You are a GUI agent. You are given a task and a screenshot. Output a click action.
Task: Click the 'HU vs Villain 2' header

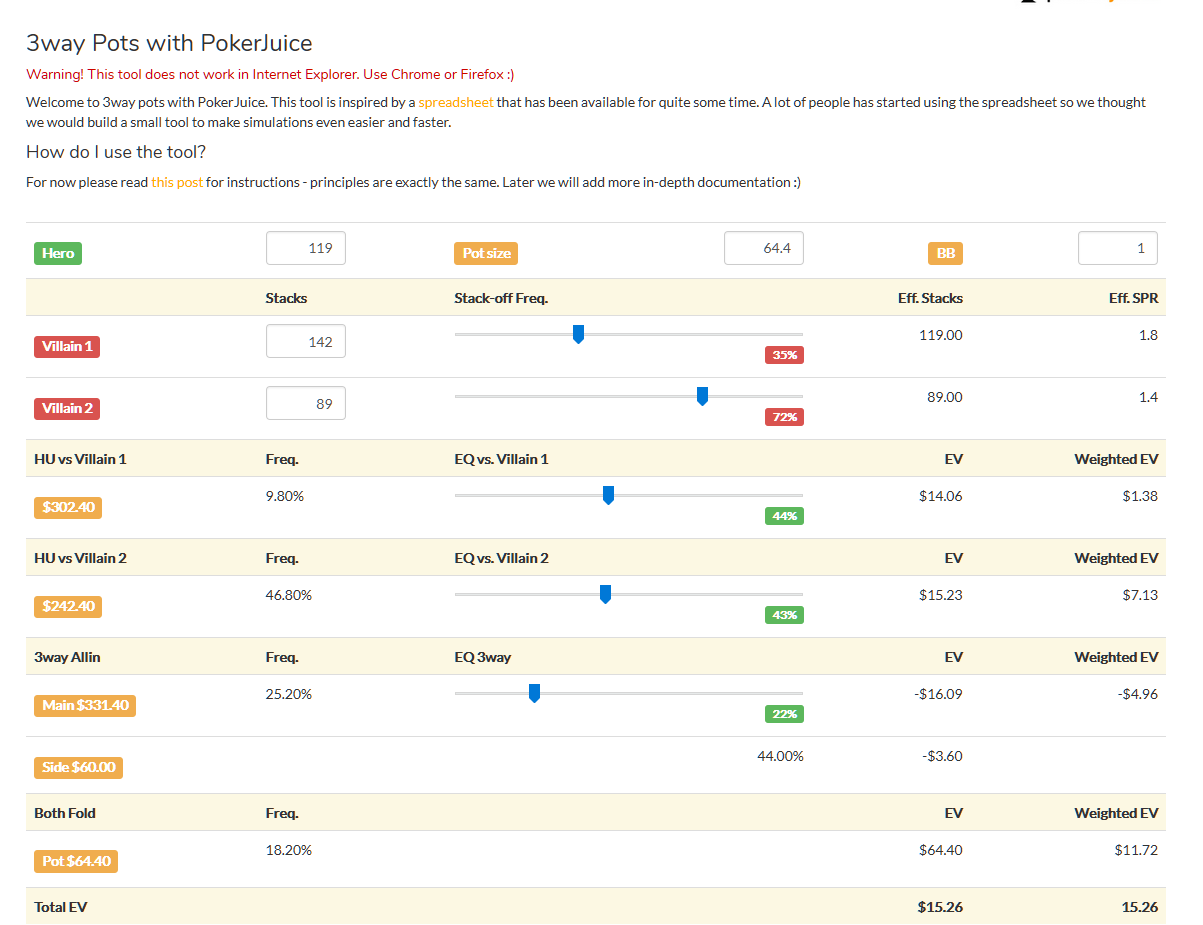click(x=80, y=558)
